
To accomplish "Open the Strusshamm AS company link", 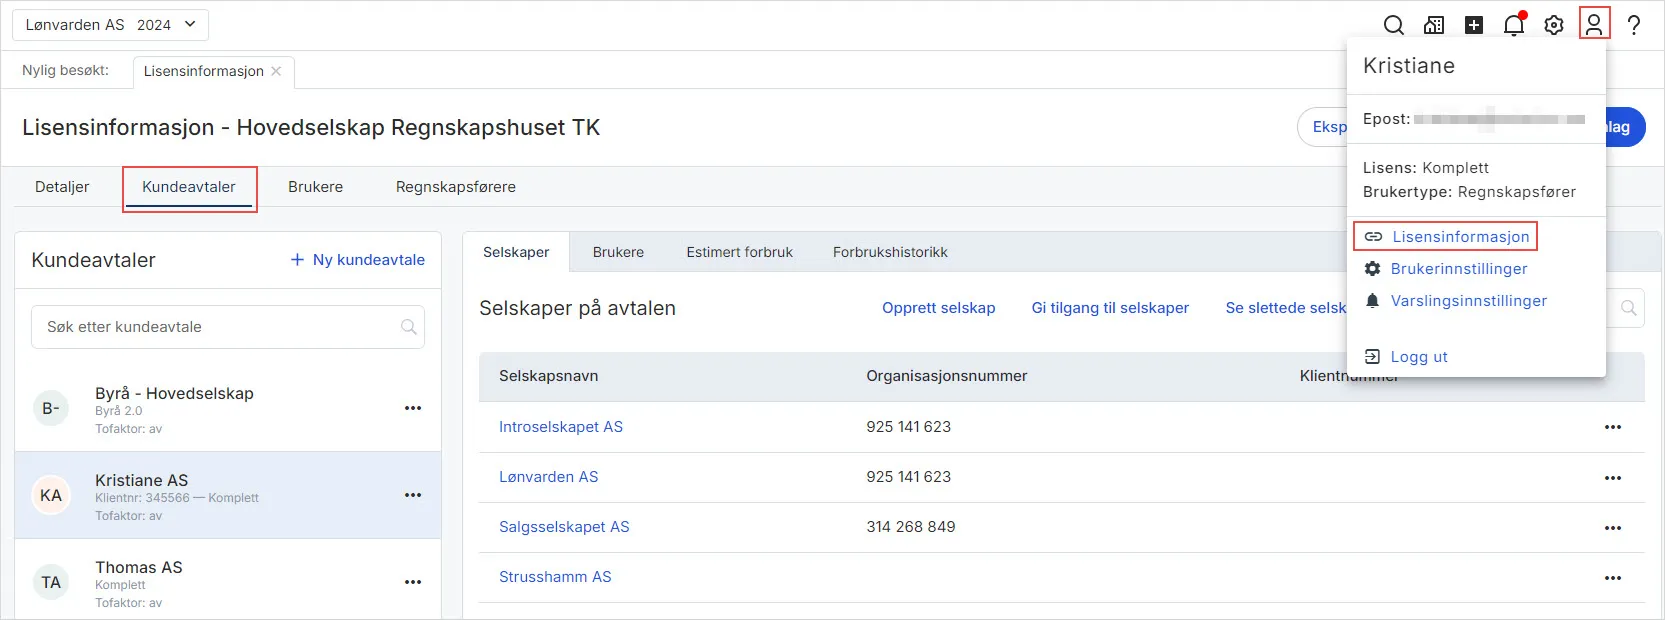I will point(555,577).
